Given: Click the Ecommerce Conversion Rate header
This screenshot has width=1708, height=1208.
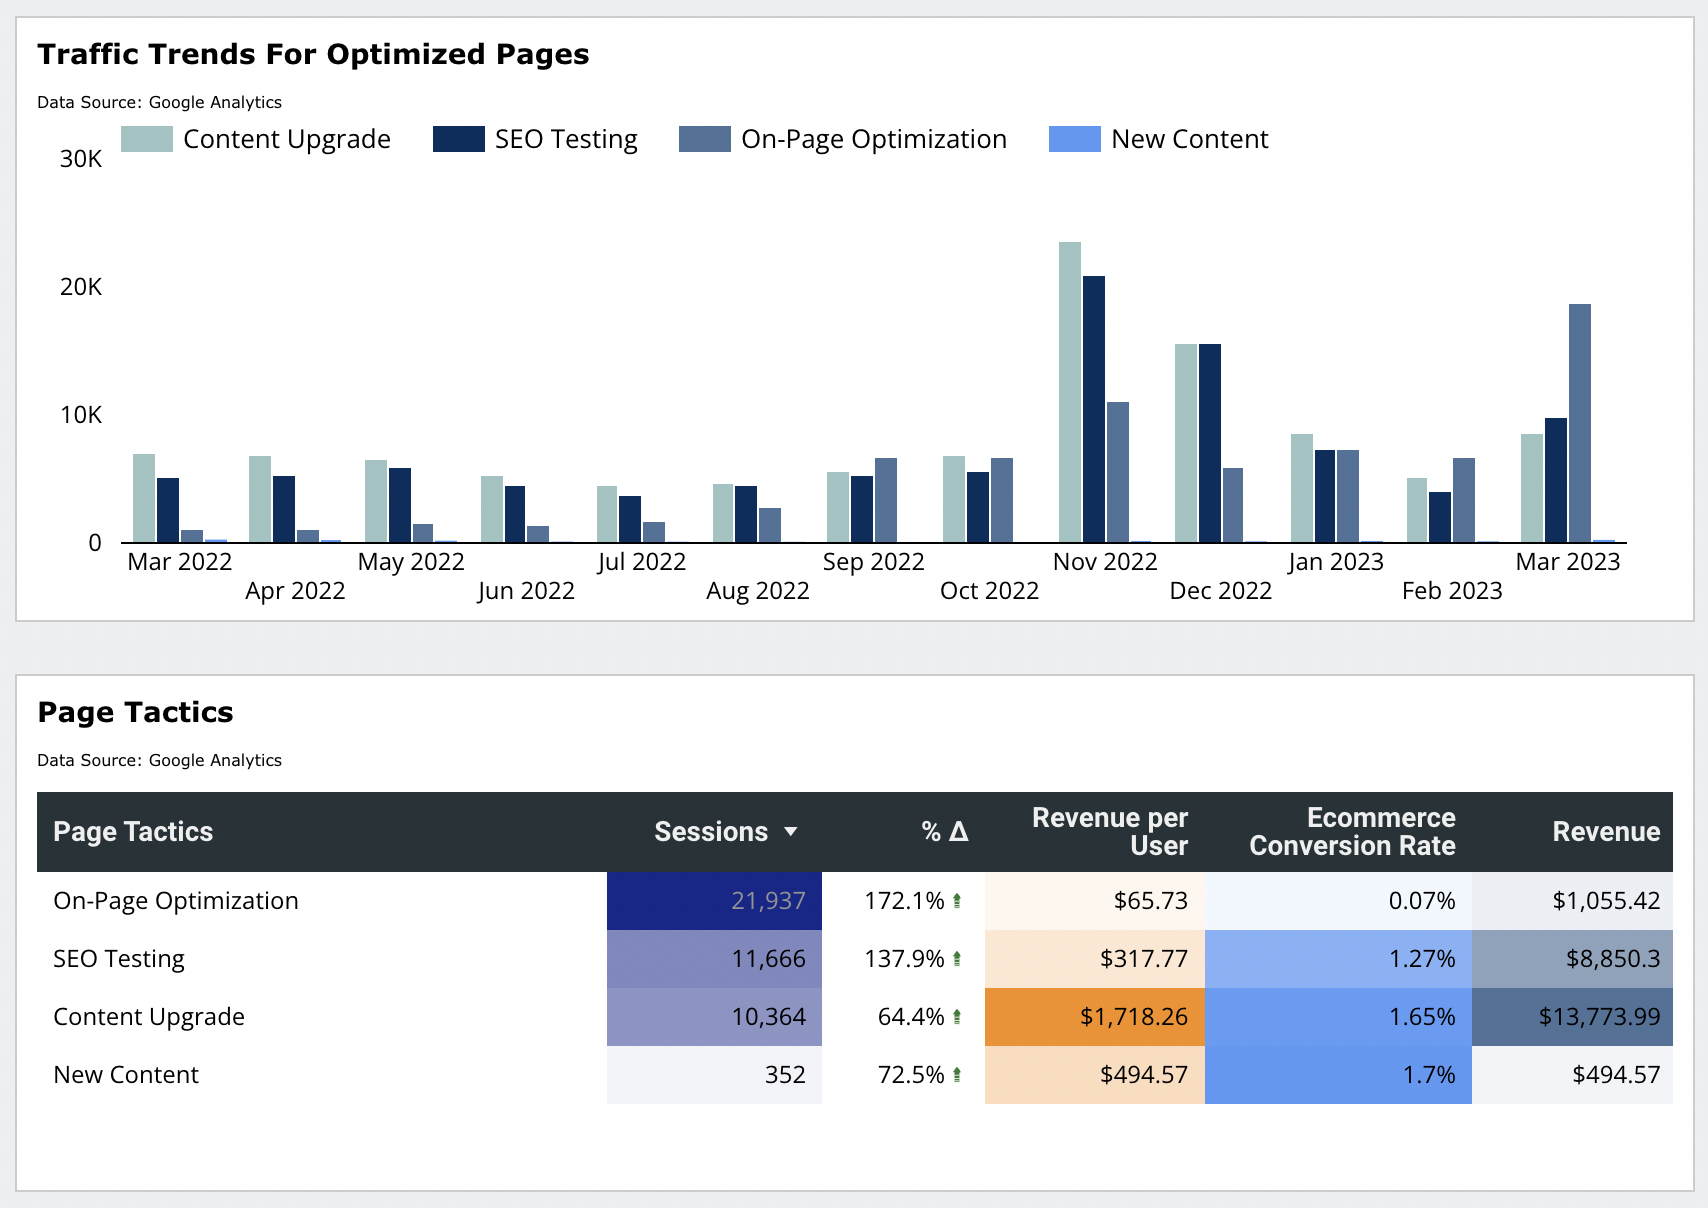Looking at the screenshot, I should 1352,831.
